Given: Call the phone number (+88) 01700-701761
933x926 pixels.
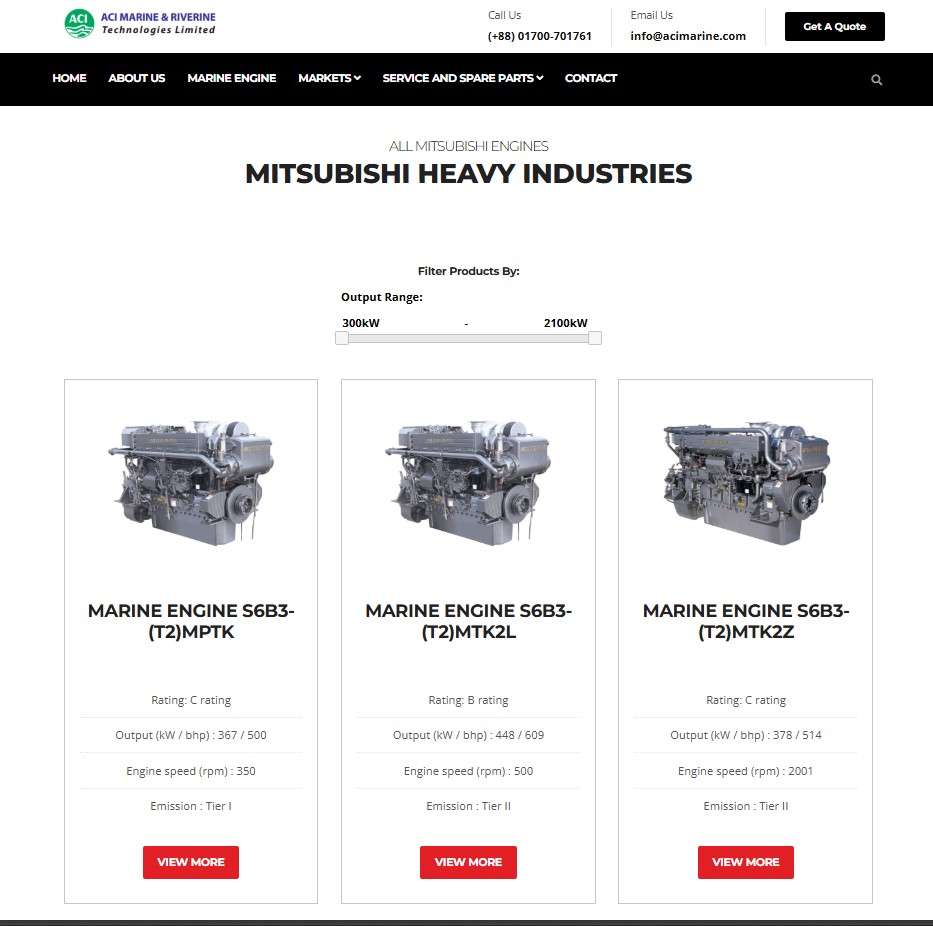Looking at the screenshot, I should [x=539, y=36].
